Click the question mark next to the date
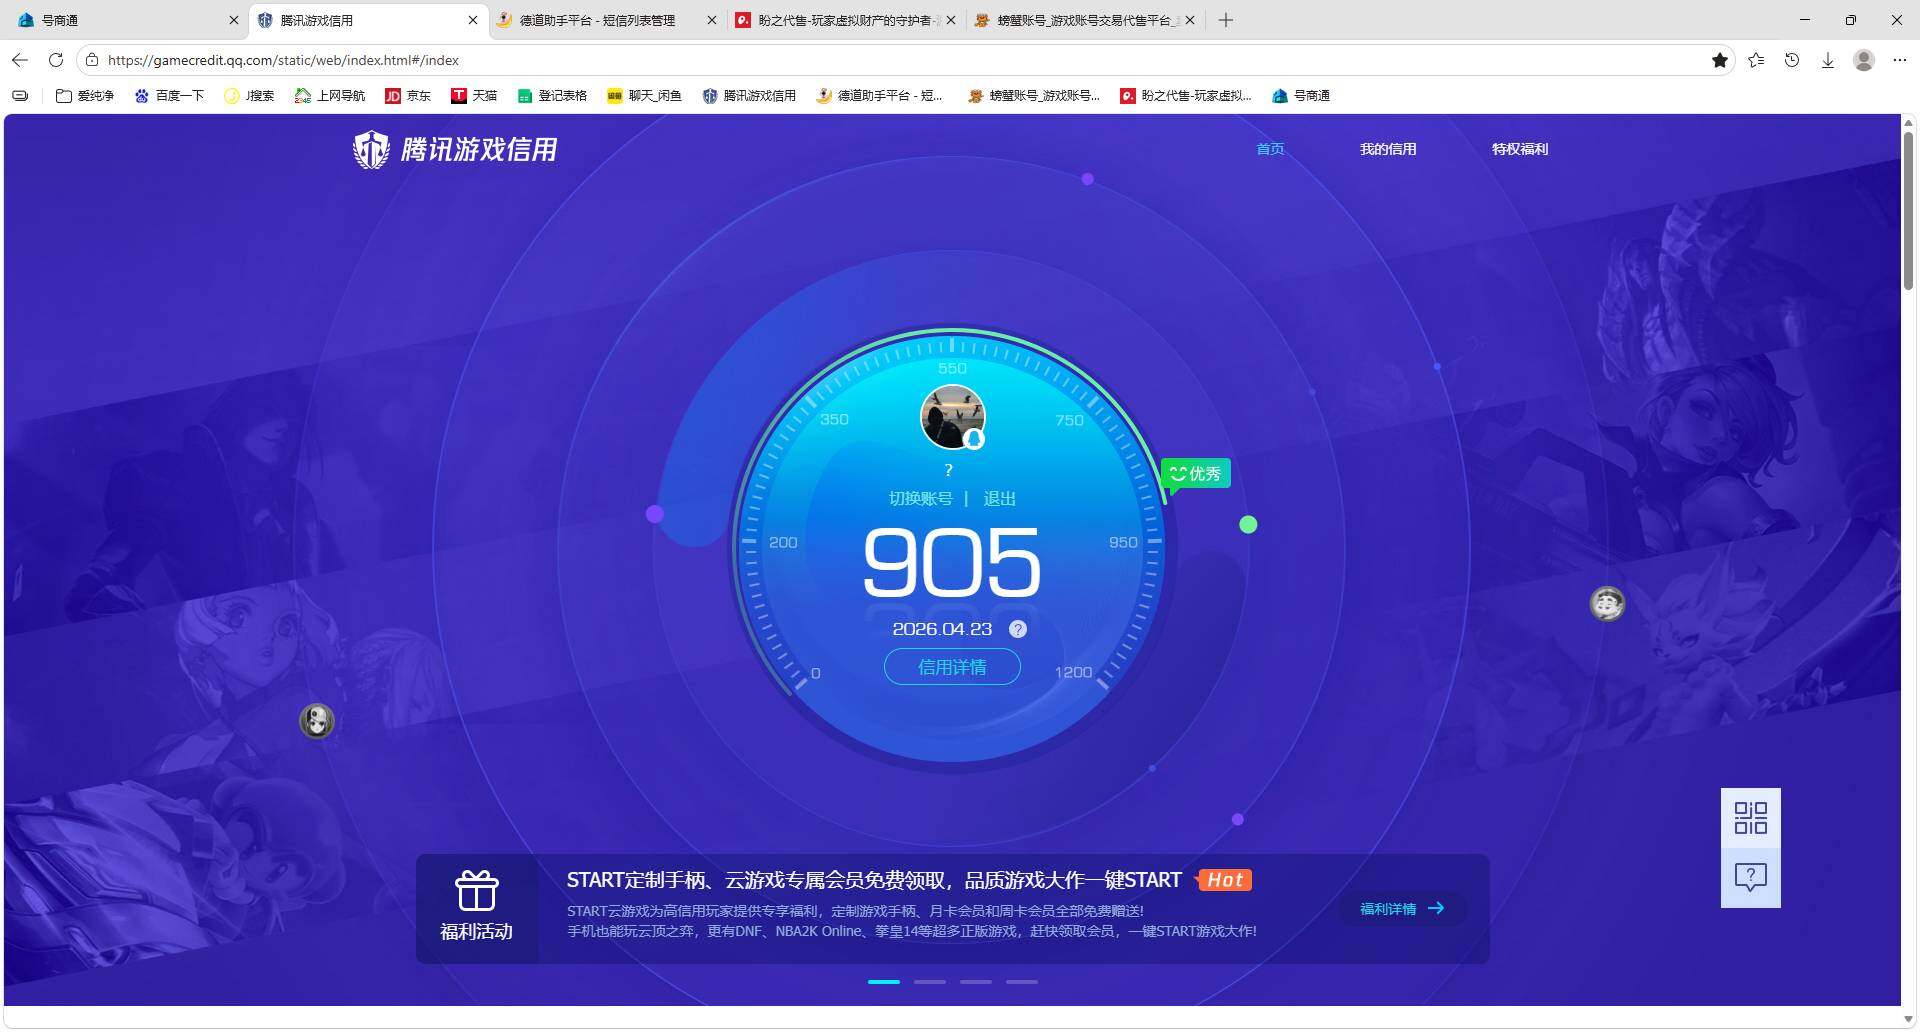This screenshot has width=1920, height=1032. coord(1018,629)
